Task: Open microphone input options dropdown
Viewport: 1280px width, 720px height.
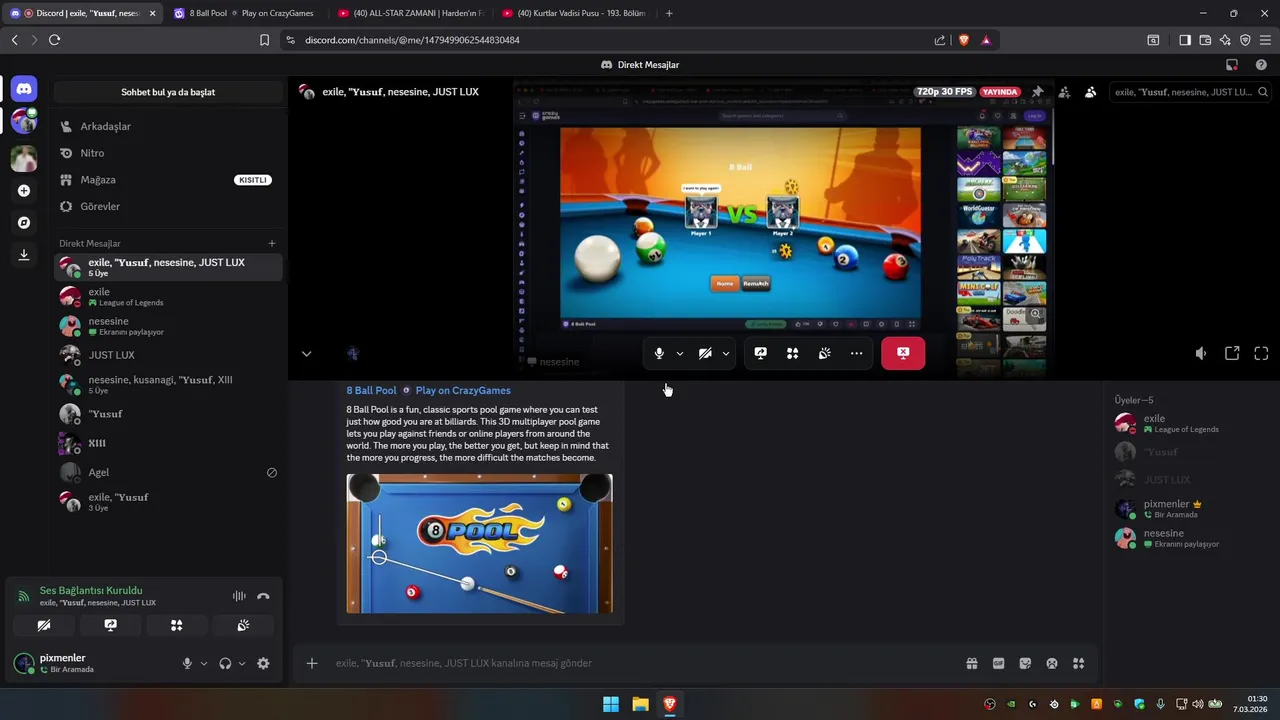Action: [x=680, y=353]
